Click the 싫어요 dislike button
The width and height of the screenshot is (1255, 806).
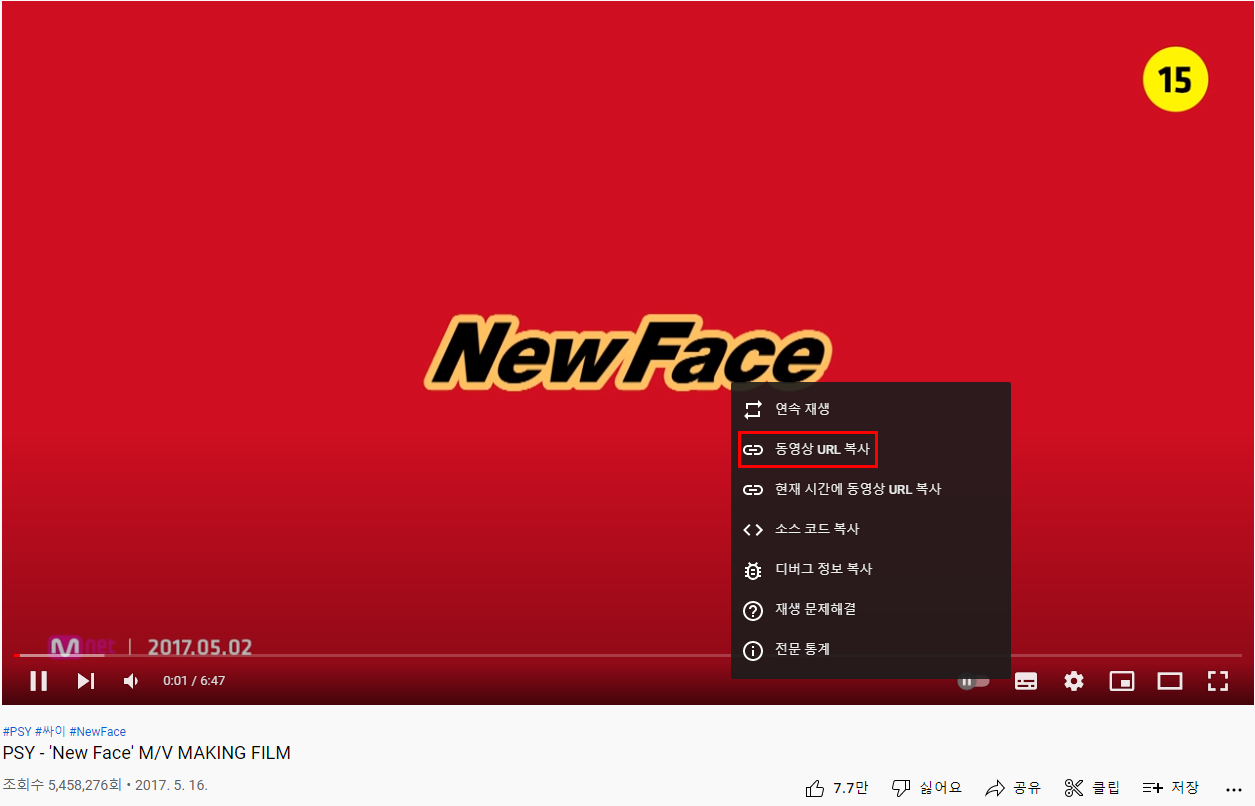click(926, 788)
